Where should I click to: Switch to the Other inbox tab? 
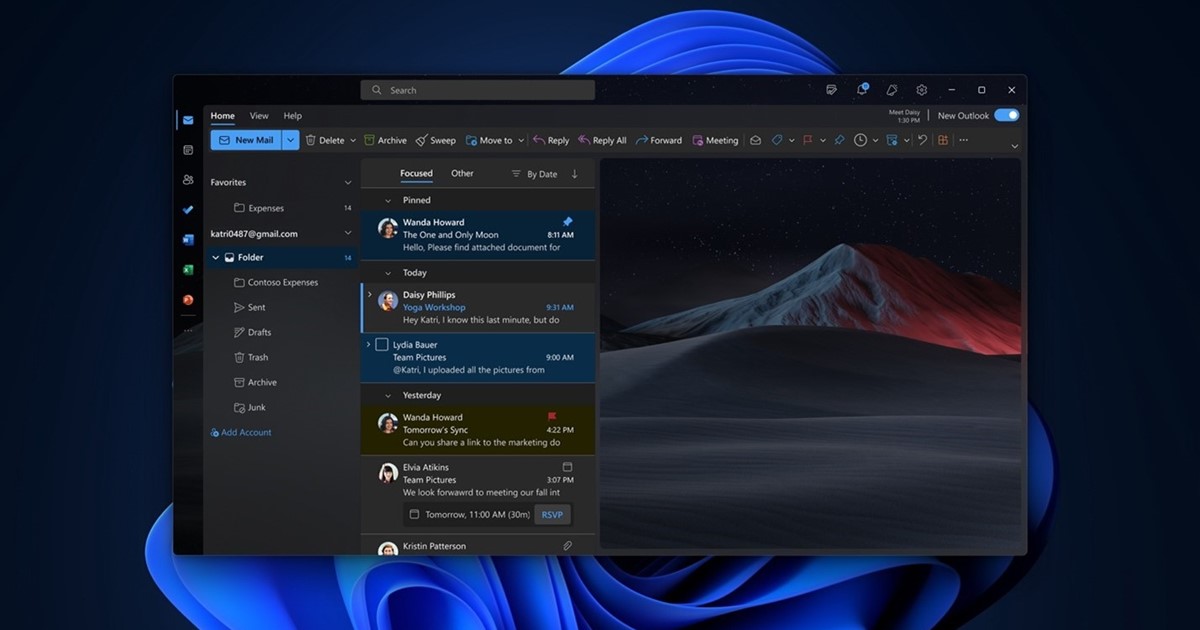click(462, 173)
